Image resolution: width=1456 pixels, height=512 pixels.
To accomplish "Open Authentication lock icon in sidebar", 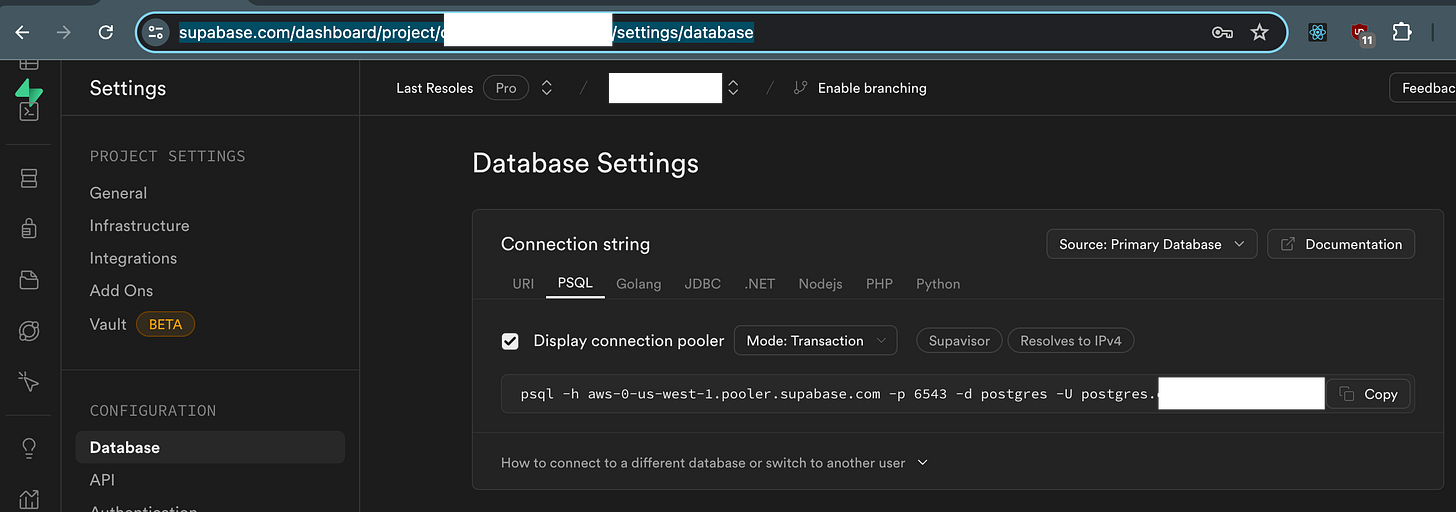I will coord(29,229).
